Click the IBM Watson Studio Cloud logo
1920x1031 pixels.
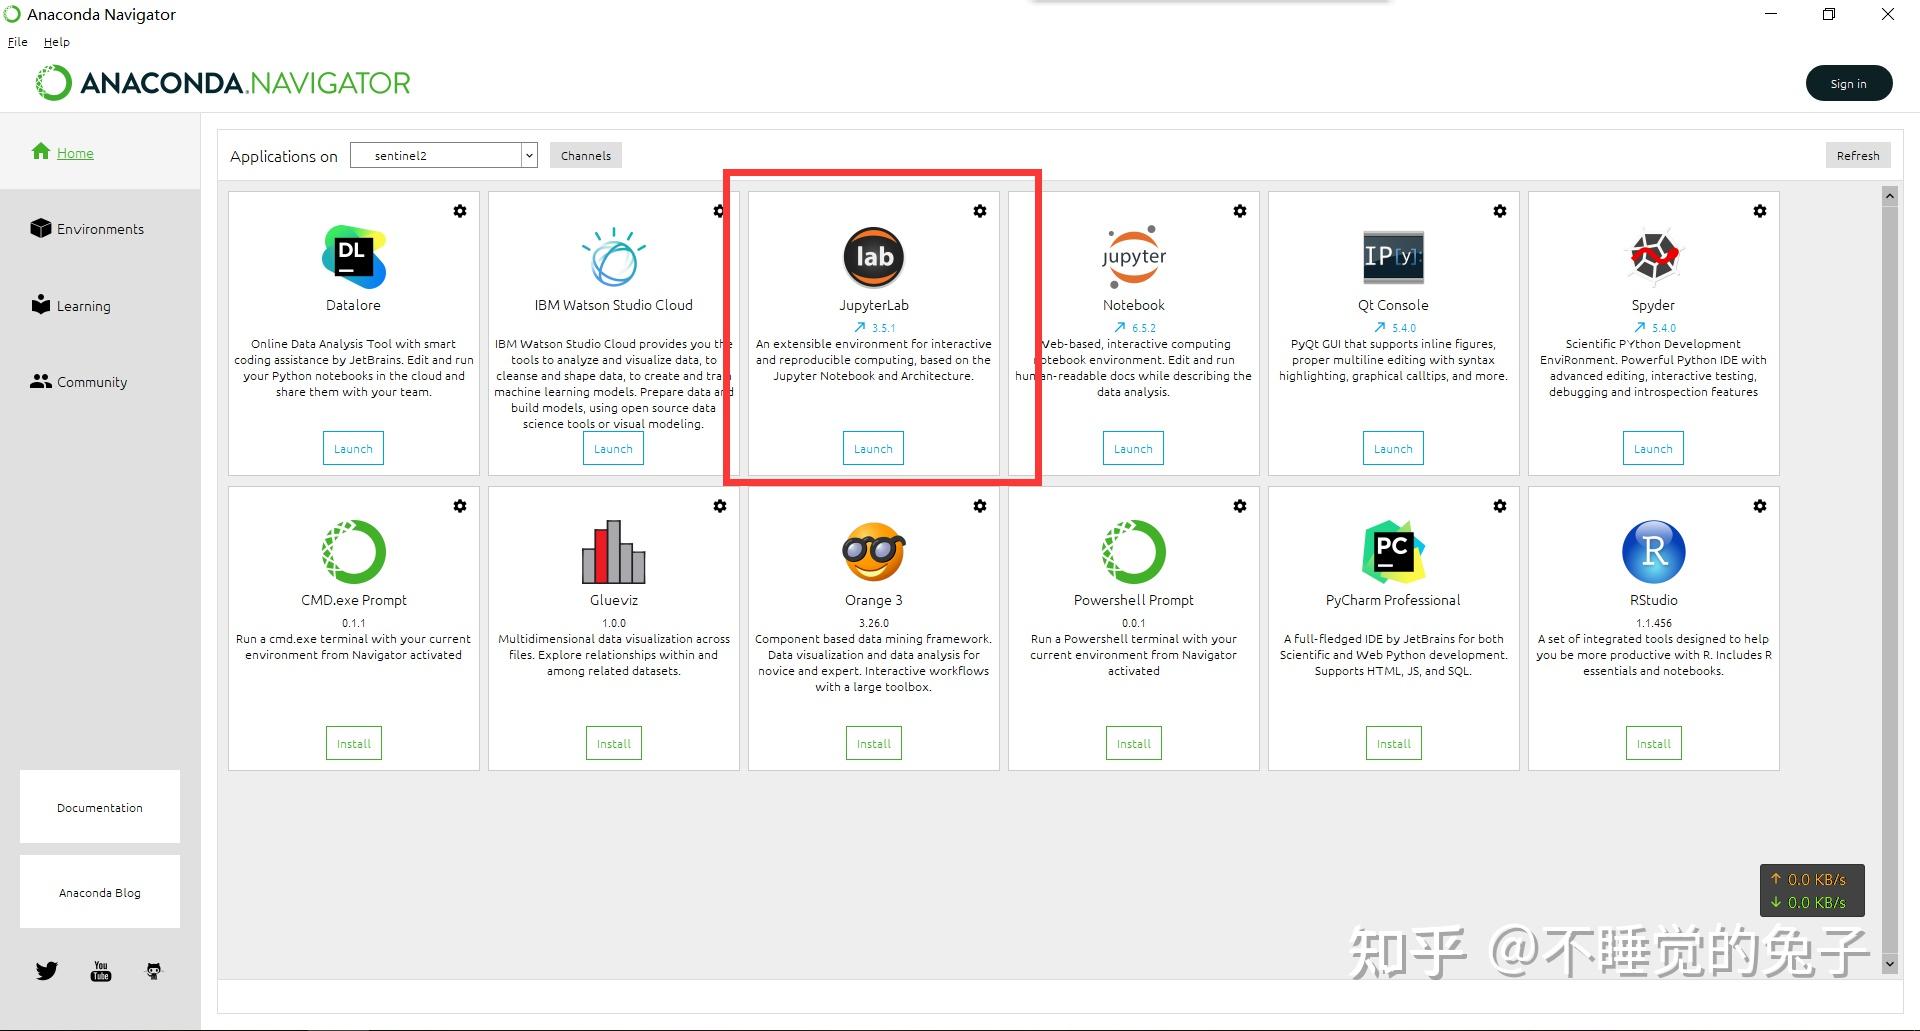pyautogui.click(x=613, y=257)
